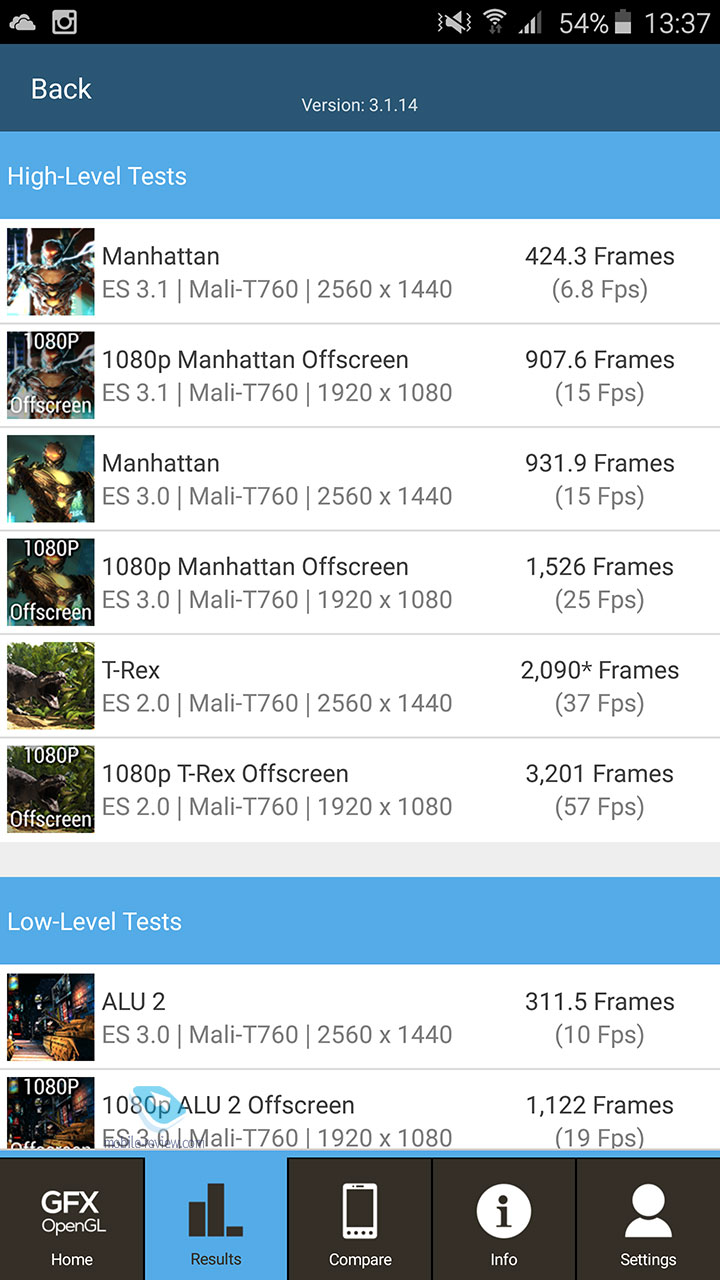Tap the cloud notification icon
Image resolution: width=720 pixels, height=1280 pixels.
click(22, 22)
